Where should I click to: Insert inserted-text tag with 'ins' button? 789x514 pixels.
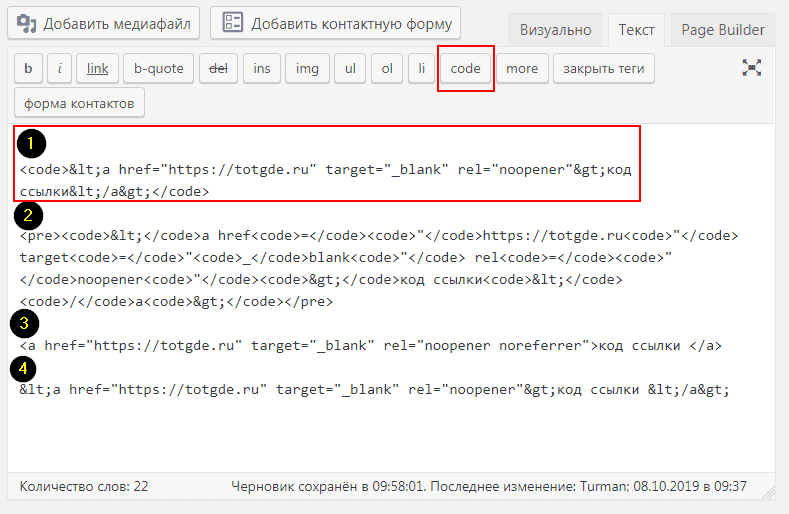pos(262,68)
